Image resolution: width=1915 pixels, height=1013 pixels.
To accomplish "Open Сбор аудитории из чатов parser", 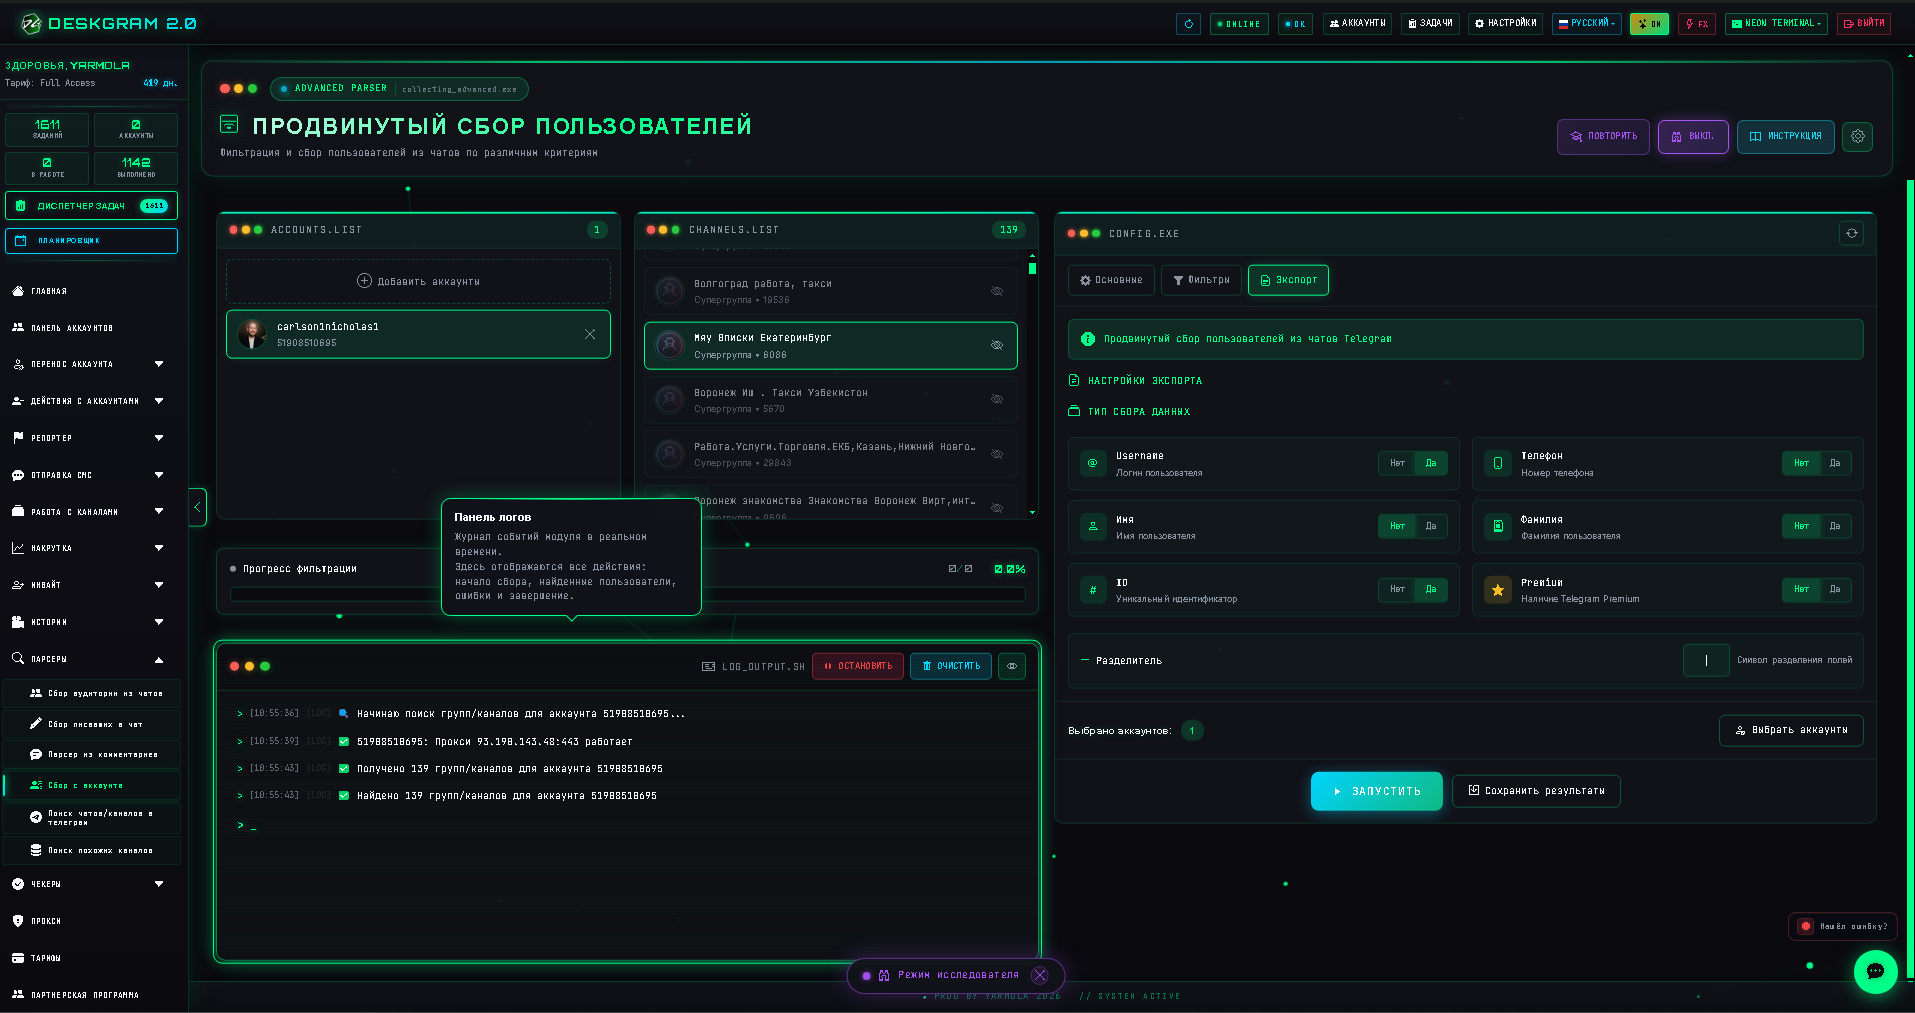I will point(93,693).
